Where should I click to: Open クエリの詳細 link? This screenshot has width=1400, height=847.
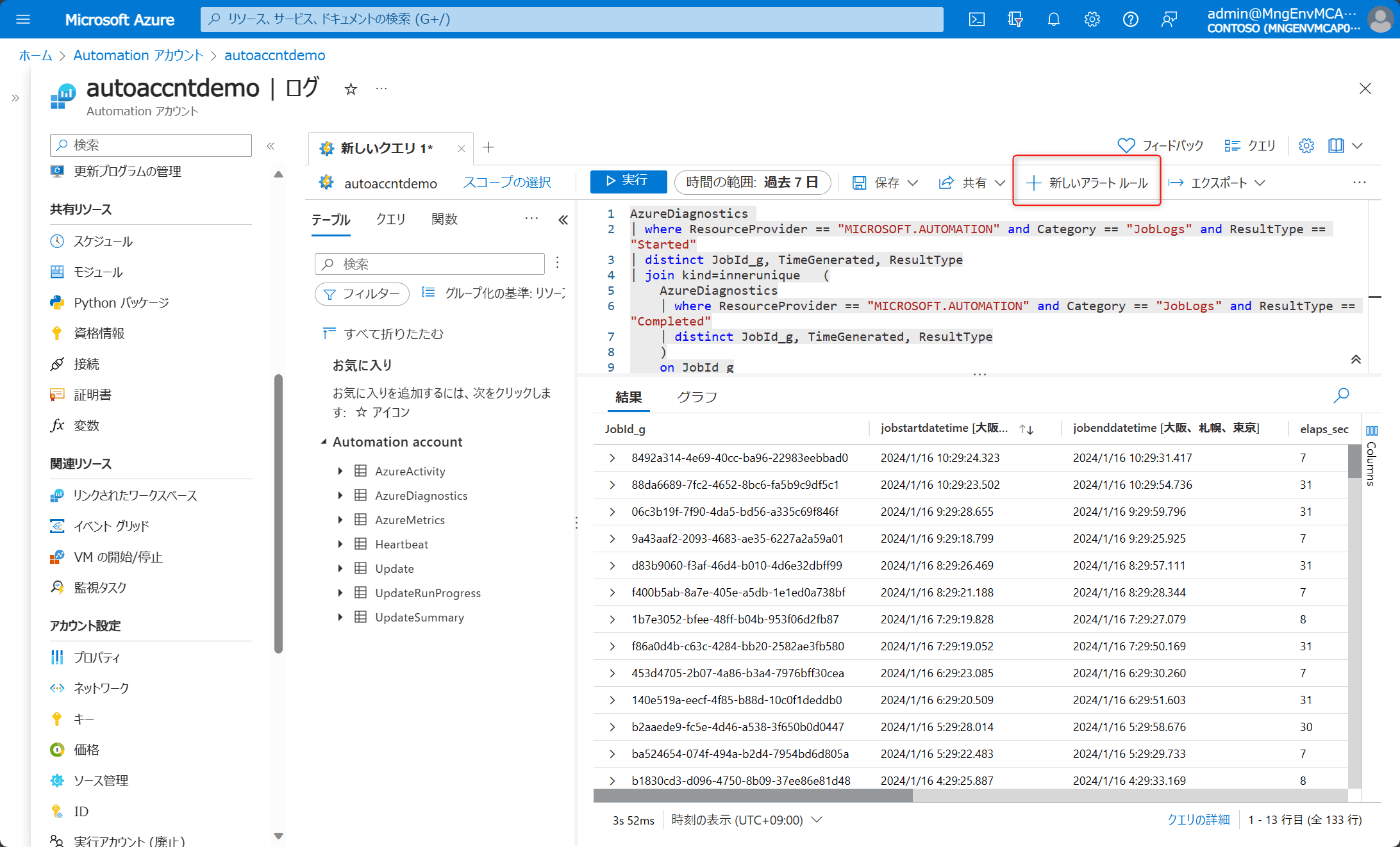tap(1198, 820)
